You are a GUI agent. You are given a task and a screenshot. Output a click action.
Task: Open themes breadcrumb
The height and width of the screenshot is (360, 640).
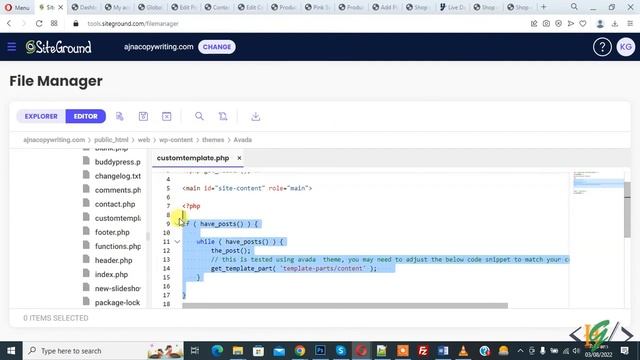213,140
